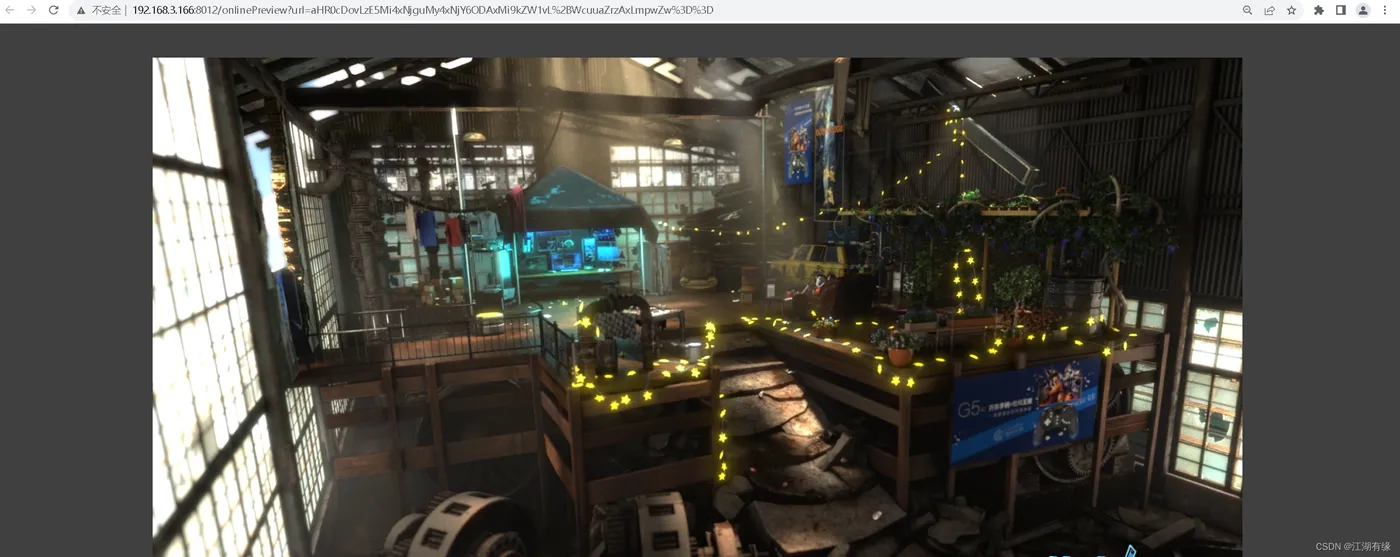The image size is (1400, 557).
Task: Open the page zoom magnifier control
Action: (x=1247, y=10)
